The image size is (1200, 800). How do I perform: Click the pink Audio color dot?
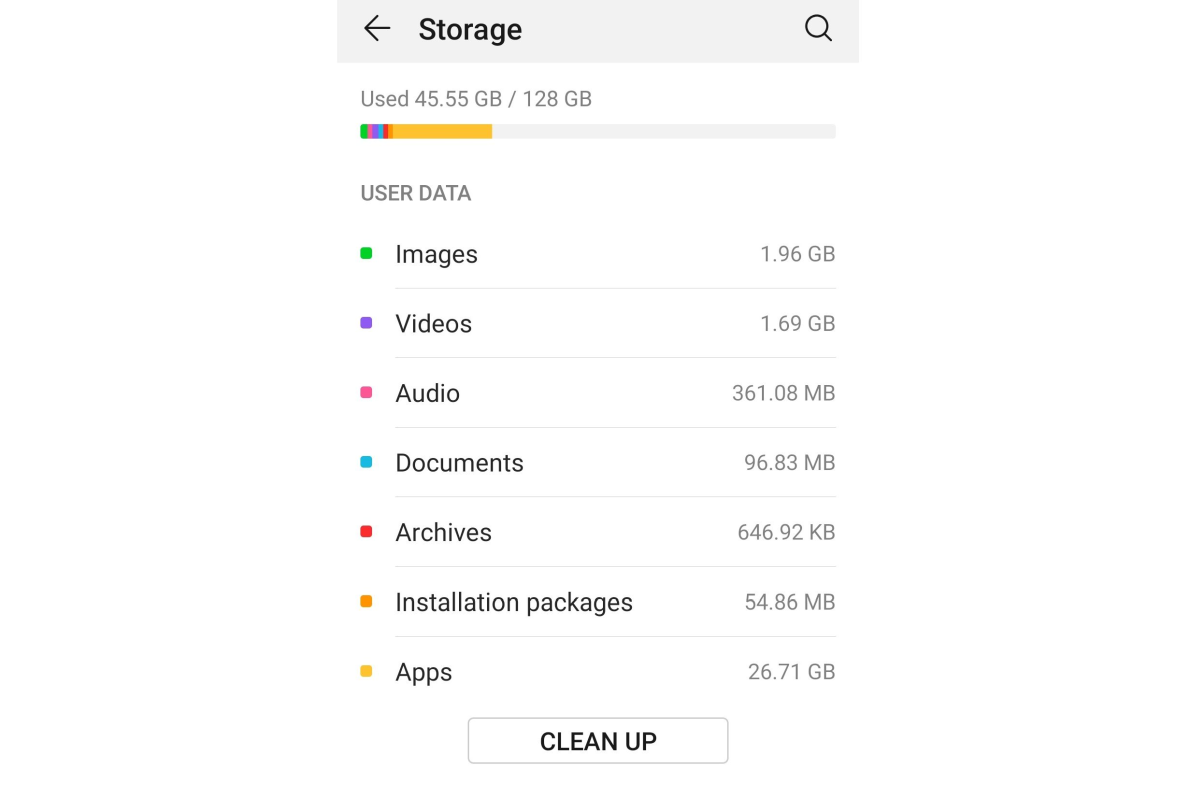point(366,393)
